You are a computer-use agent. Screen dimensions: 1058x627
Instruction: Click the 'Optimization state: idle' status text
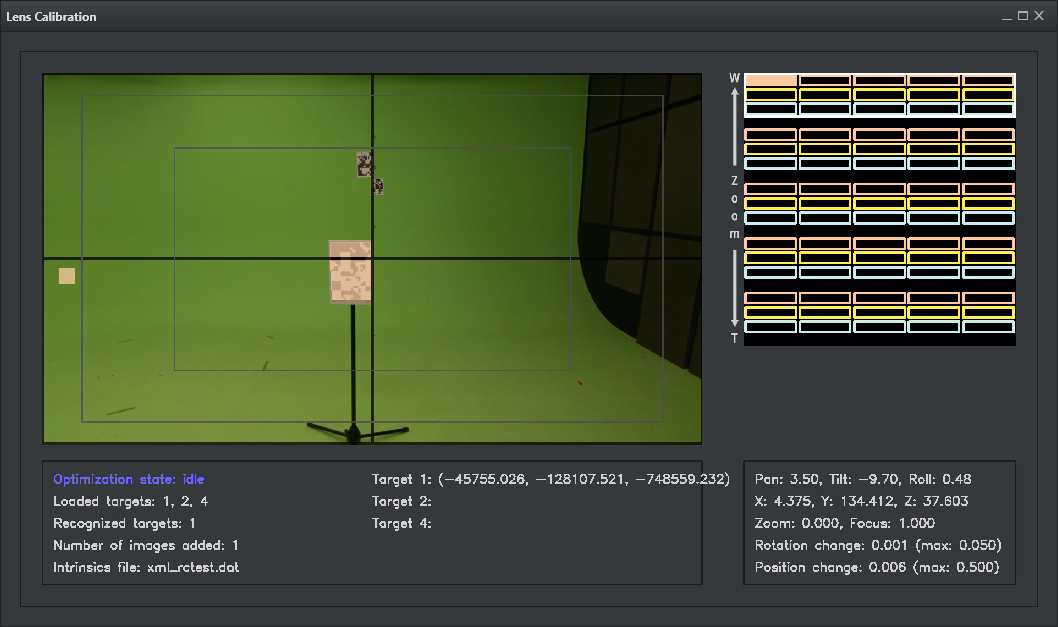click(129, 479)
